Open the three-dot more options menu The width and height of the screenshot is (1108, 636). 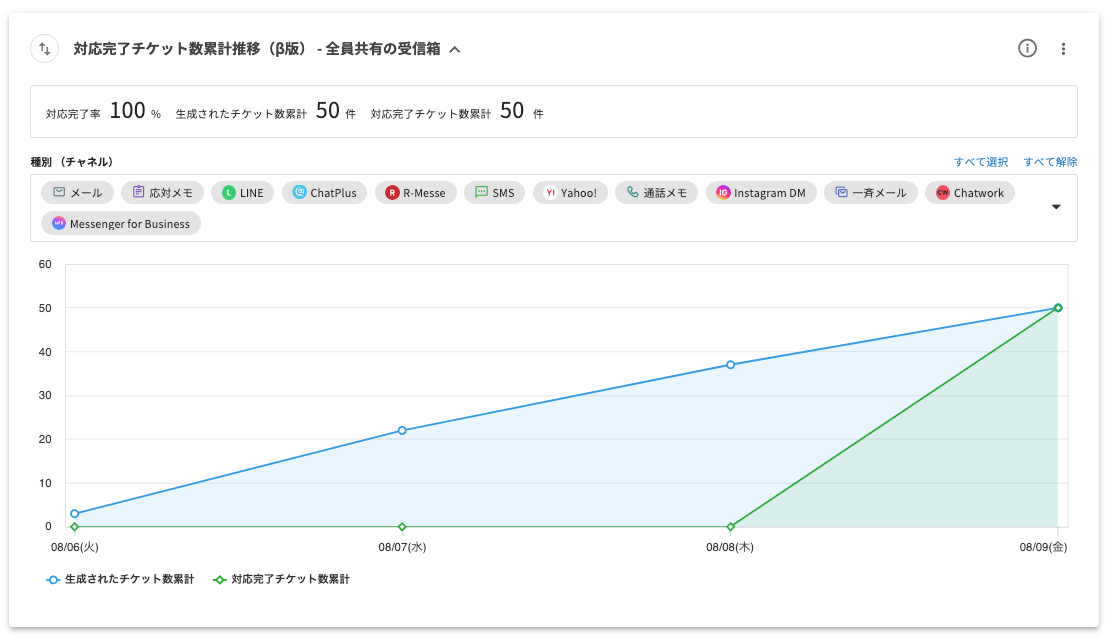pyautogui.click(x=1063, y=49)
